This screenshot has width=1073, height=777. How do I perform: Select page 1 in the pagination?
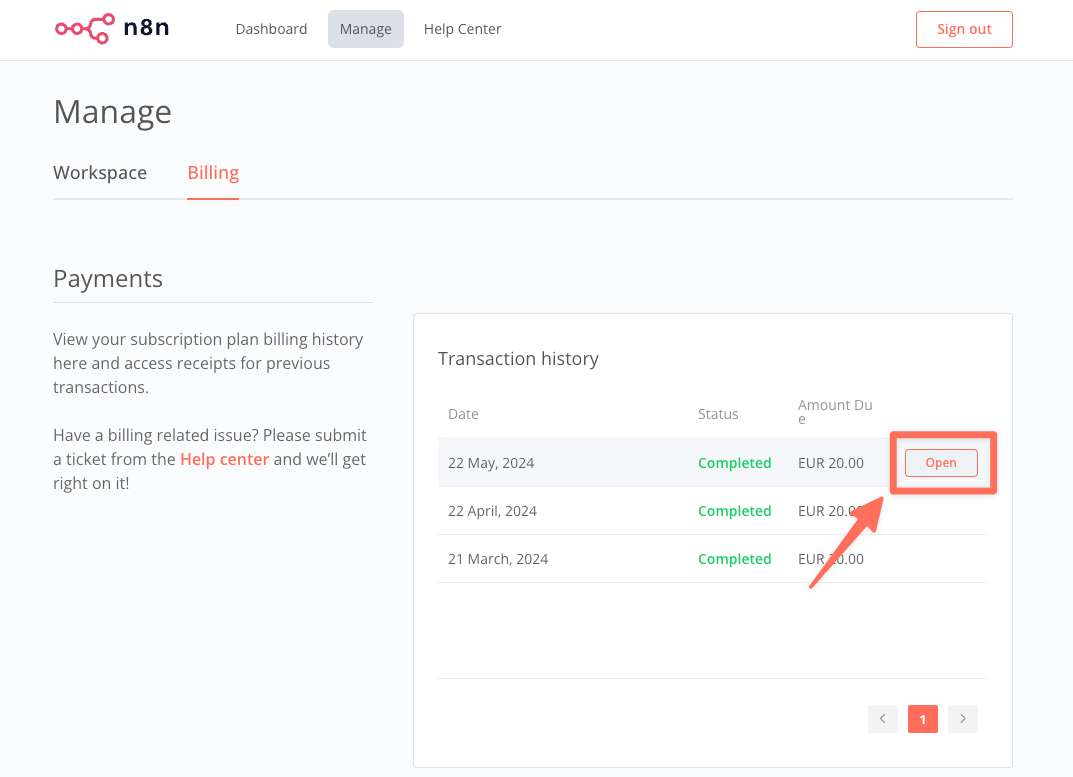922,719
